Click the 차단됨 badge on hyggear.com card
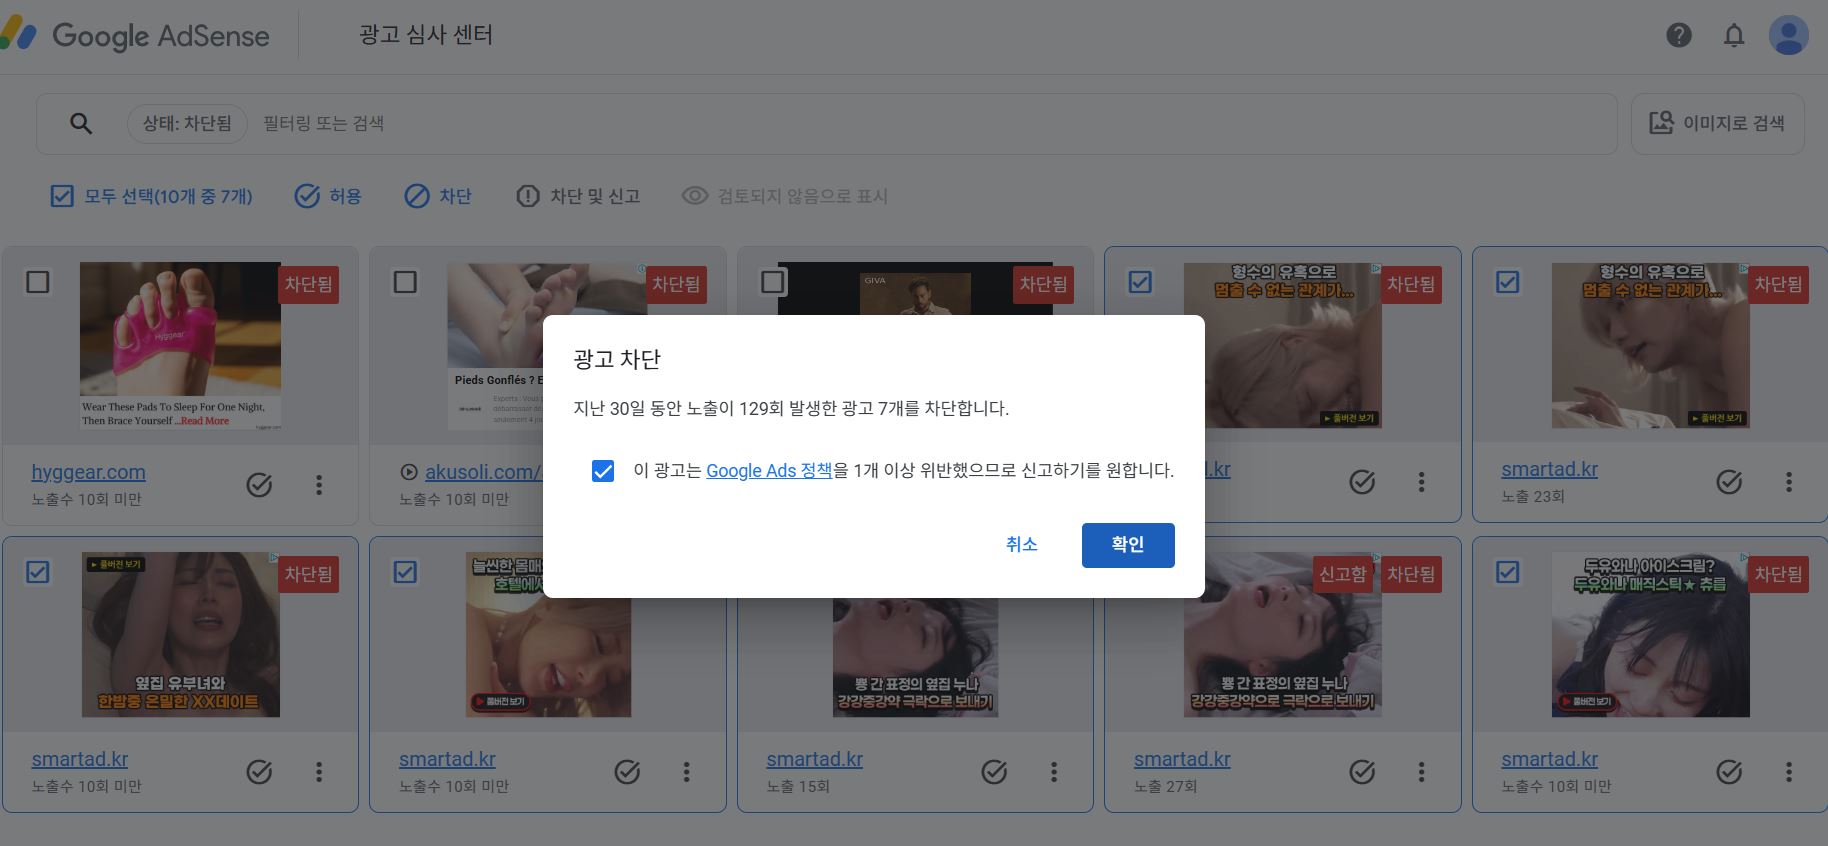 308,284
